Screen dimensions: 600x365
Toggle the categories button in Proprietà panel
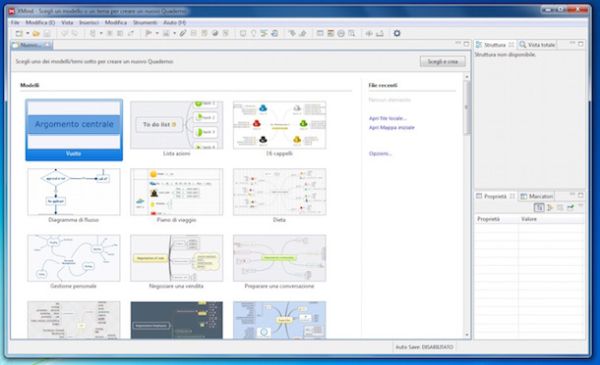click(539, 207)
